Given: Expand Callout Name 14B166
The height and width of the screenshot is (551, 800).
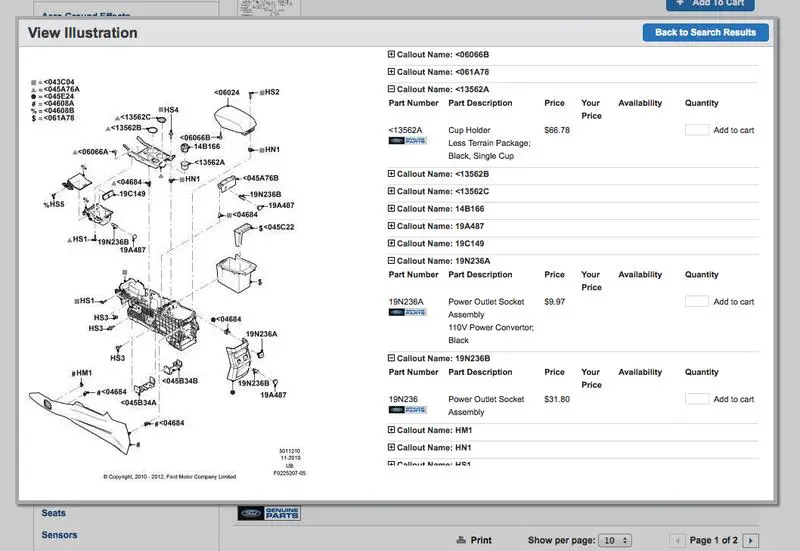Looking at the screenshot, I should [391, 208].
